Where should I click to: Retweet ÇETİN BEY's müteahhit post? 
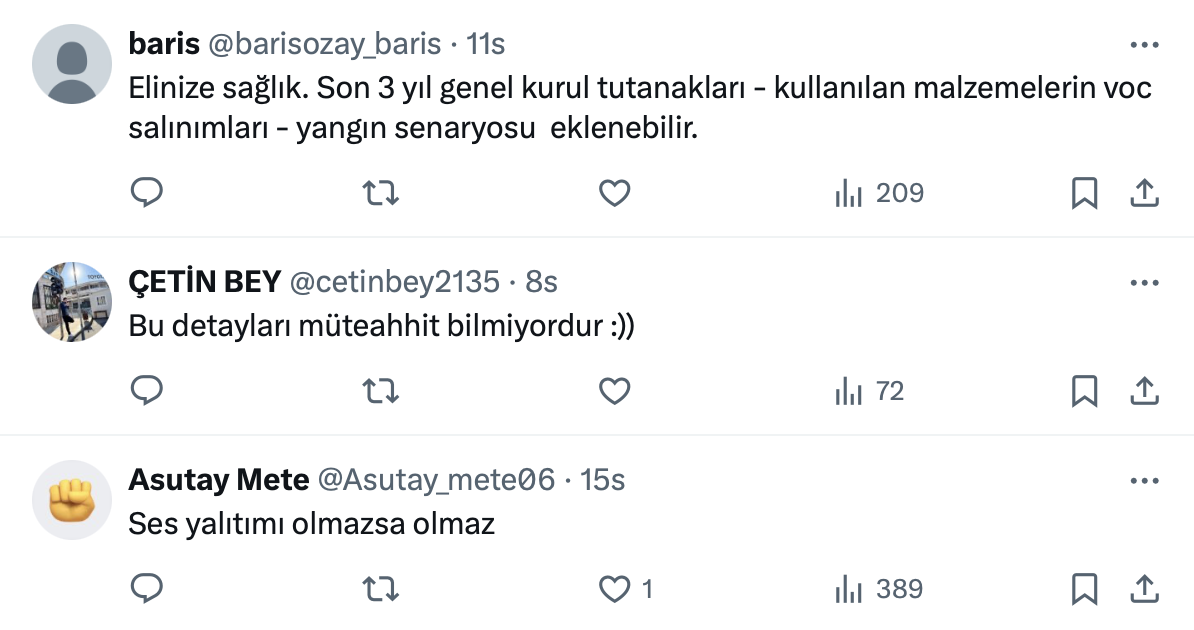[x=379, y=391]
